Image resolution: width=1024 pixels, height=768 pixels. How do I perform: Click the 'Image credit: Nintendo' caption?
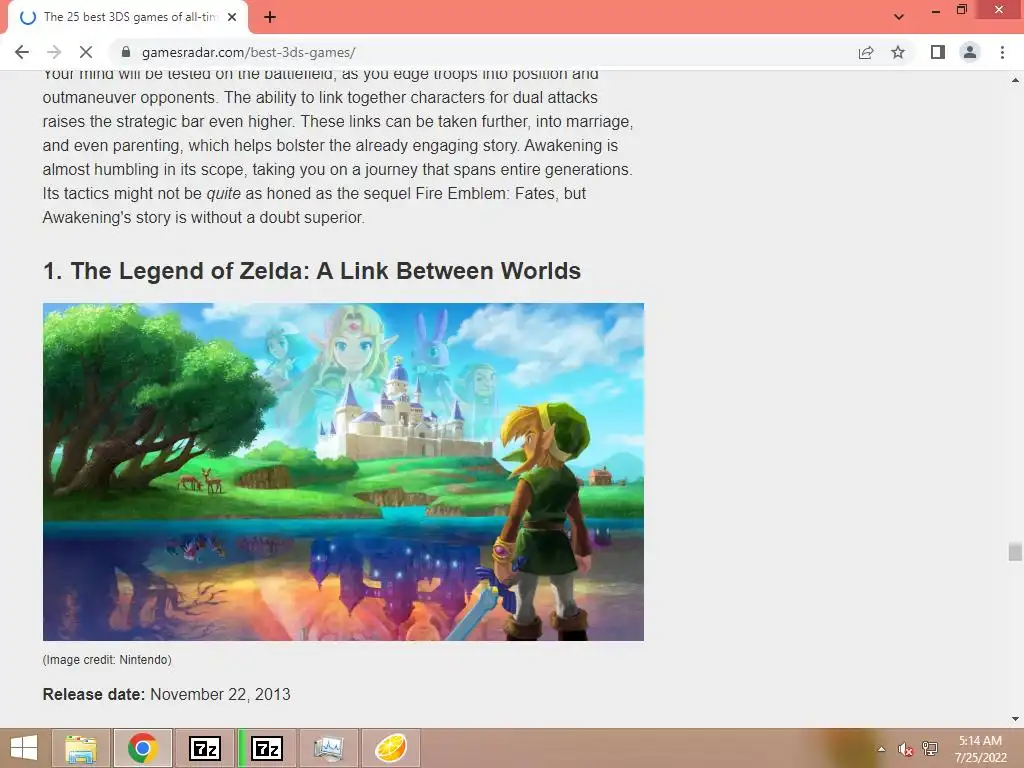tap(107, 660)
